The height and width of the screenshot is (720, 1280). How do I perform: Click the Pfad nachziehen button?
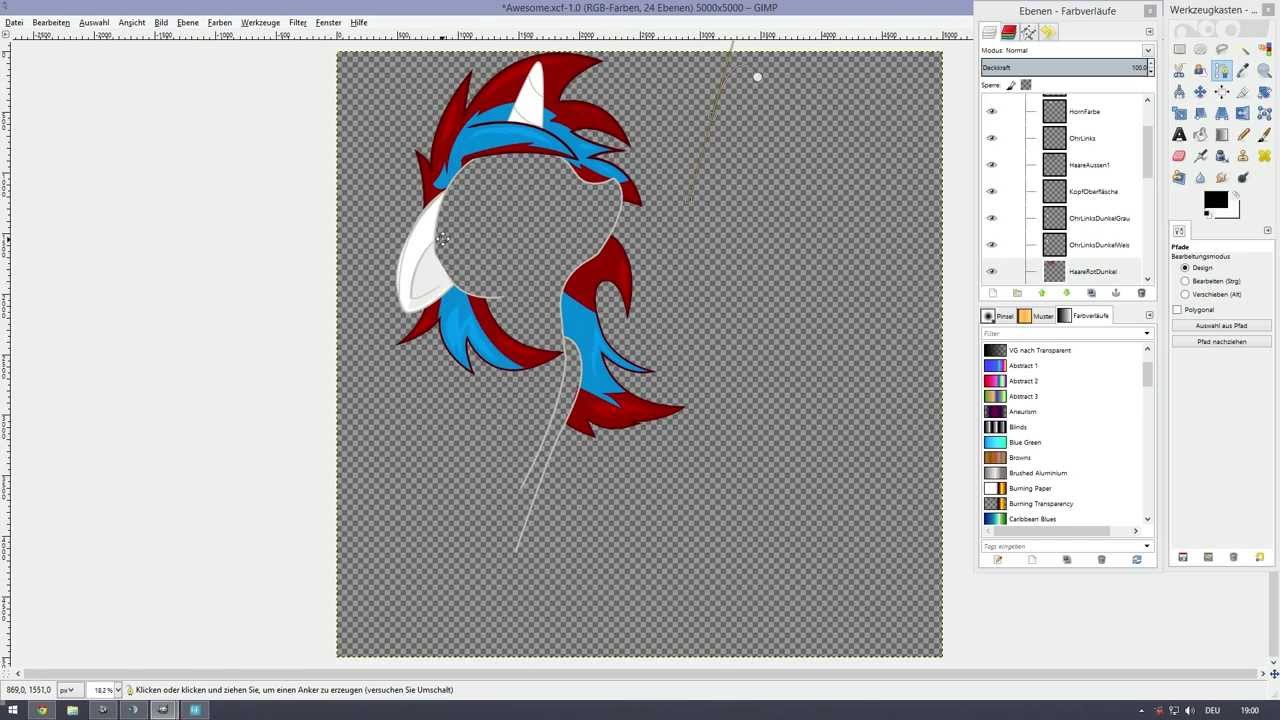[x=1221, y=341]
